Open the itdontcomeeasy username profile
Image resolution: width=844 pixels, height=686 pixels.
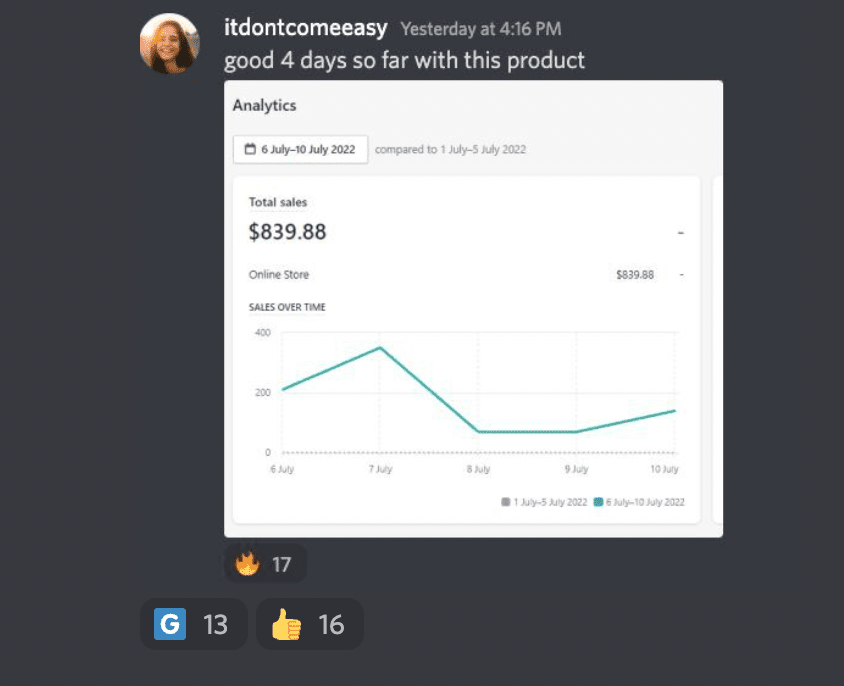pyautogui.click(x=305, y=27)
